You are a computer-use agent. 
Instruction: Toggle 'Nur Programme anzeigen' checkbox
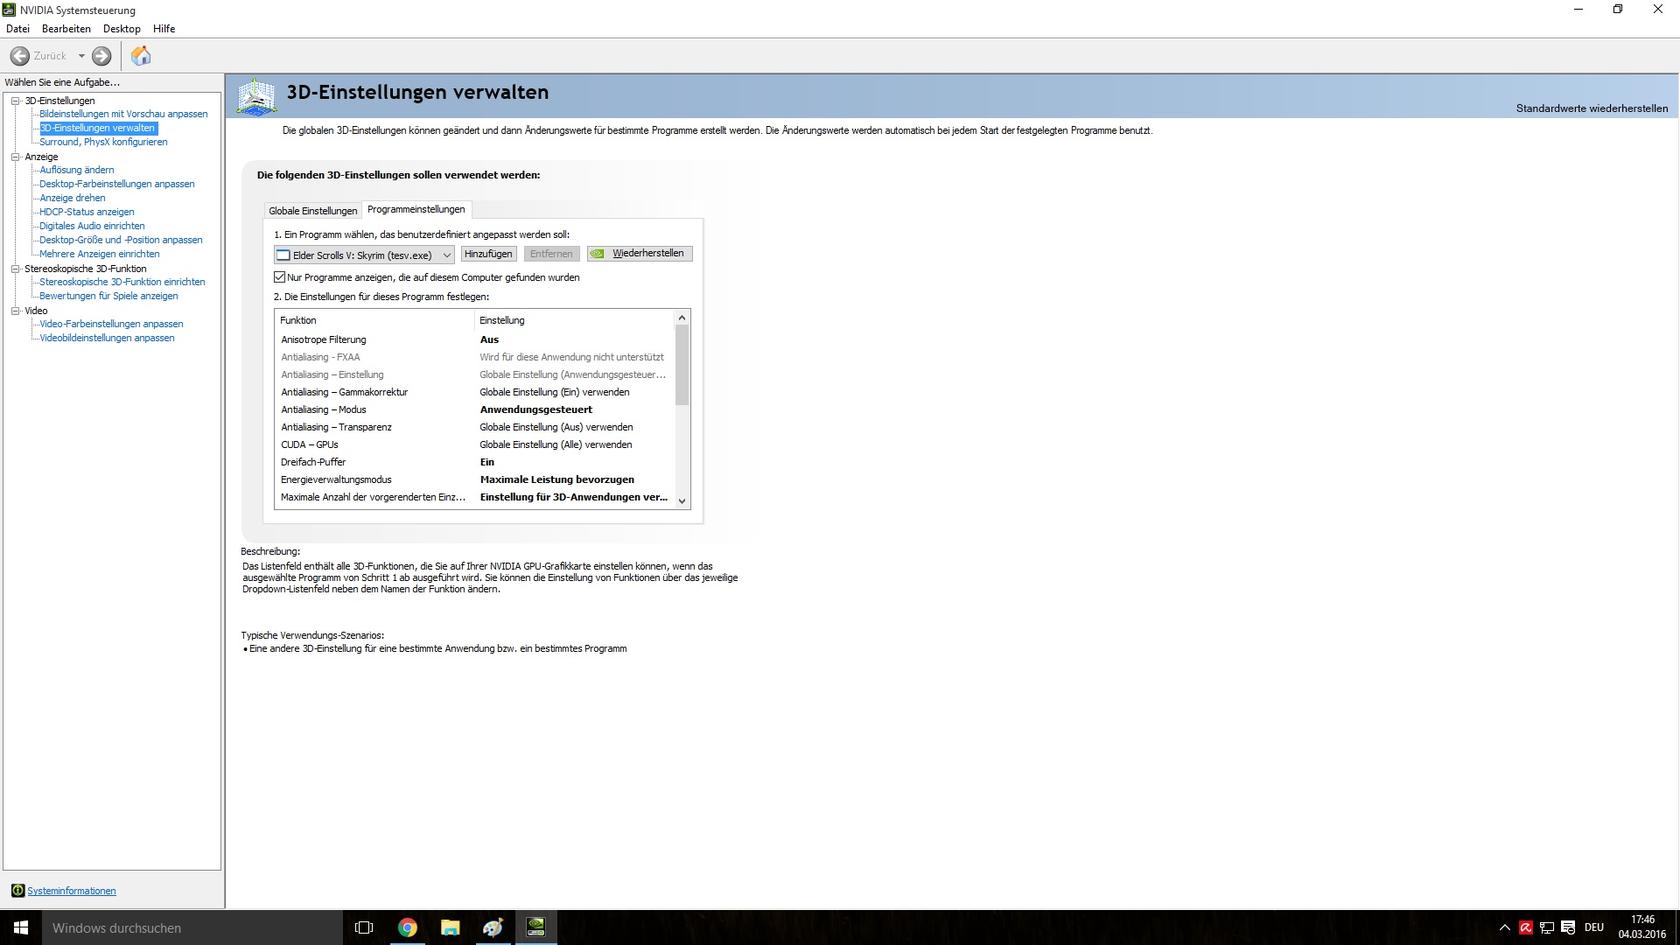point(280,277)
